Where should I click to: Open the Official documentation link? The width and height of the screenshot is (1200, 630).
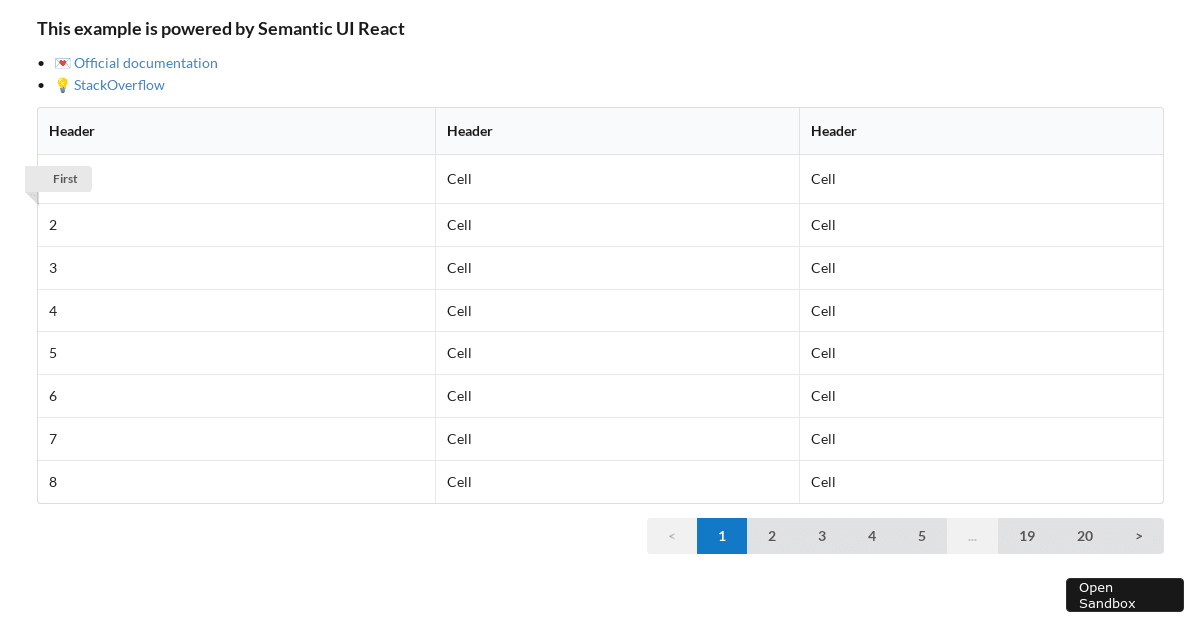click(146, 62)
